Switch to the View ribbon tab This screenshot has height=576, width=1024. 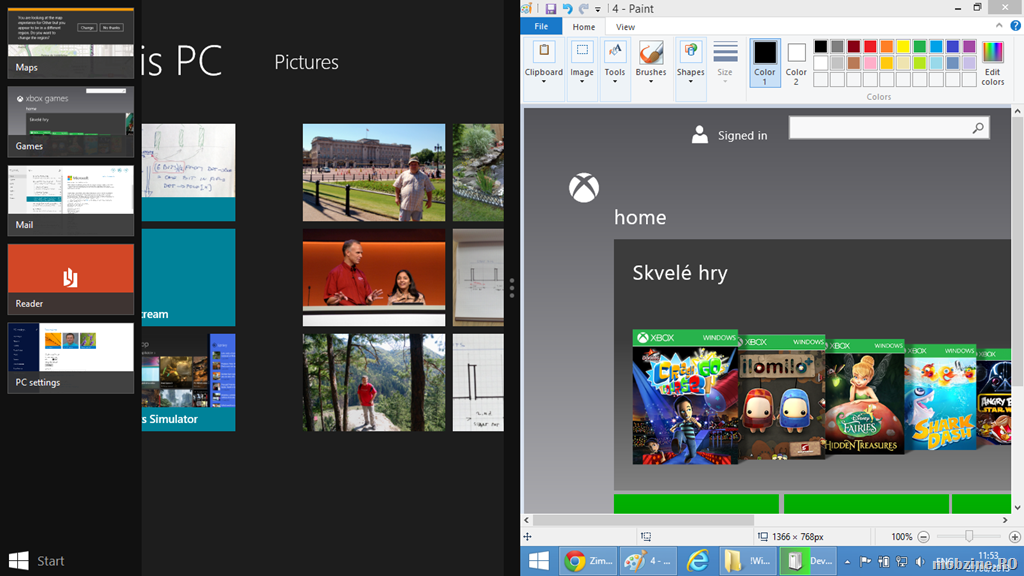tap(625, 27)
